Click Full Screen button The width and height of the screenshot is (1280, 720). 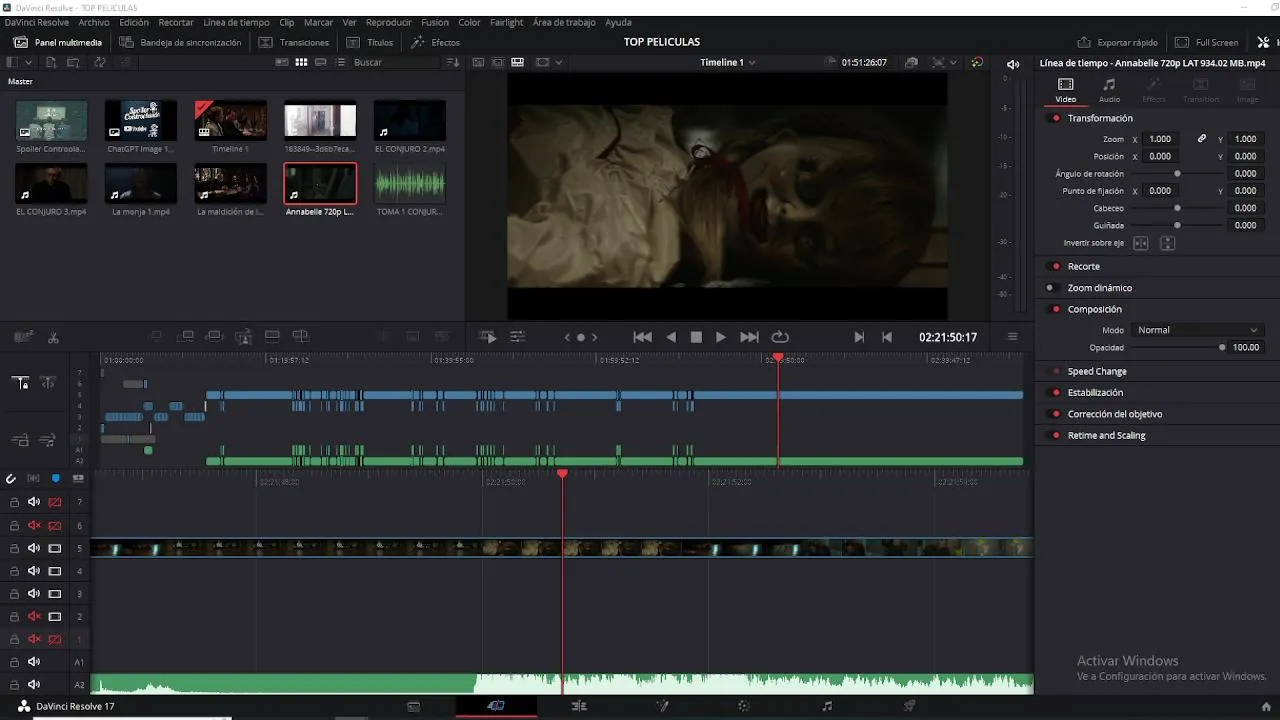pyautogui.click(x=1206, y=43)
